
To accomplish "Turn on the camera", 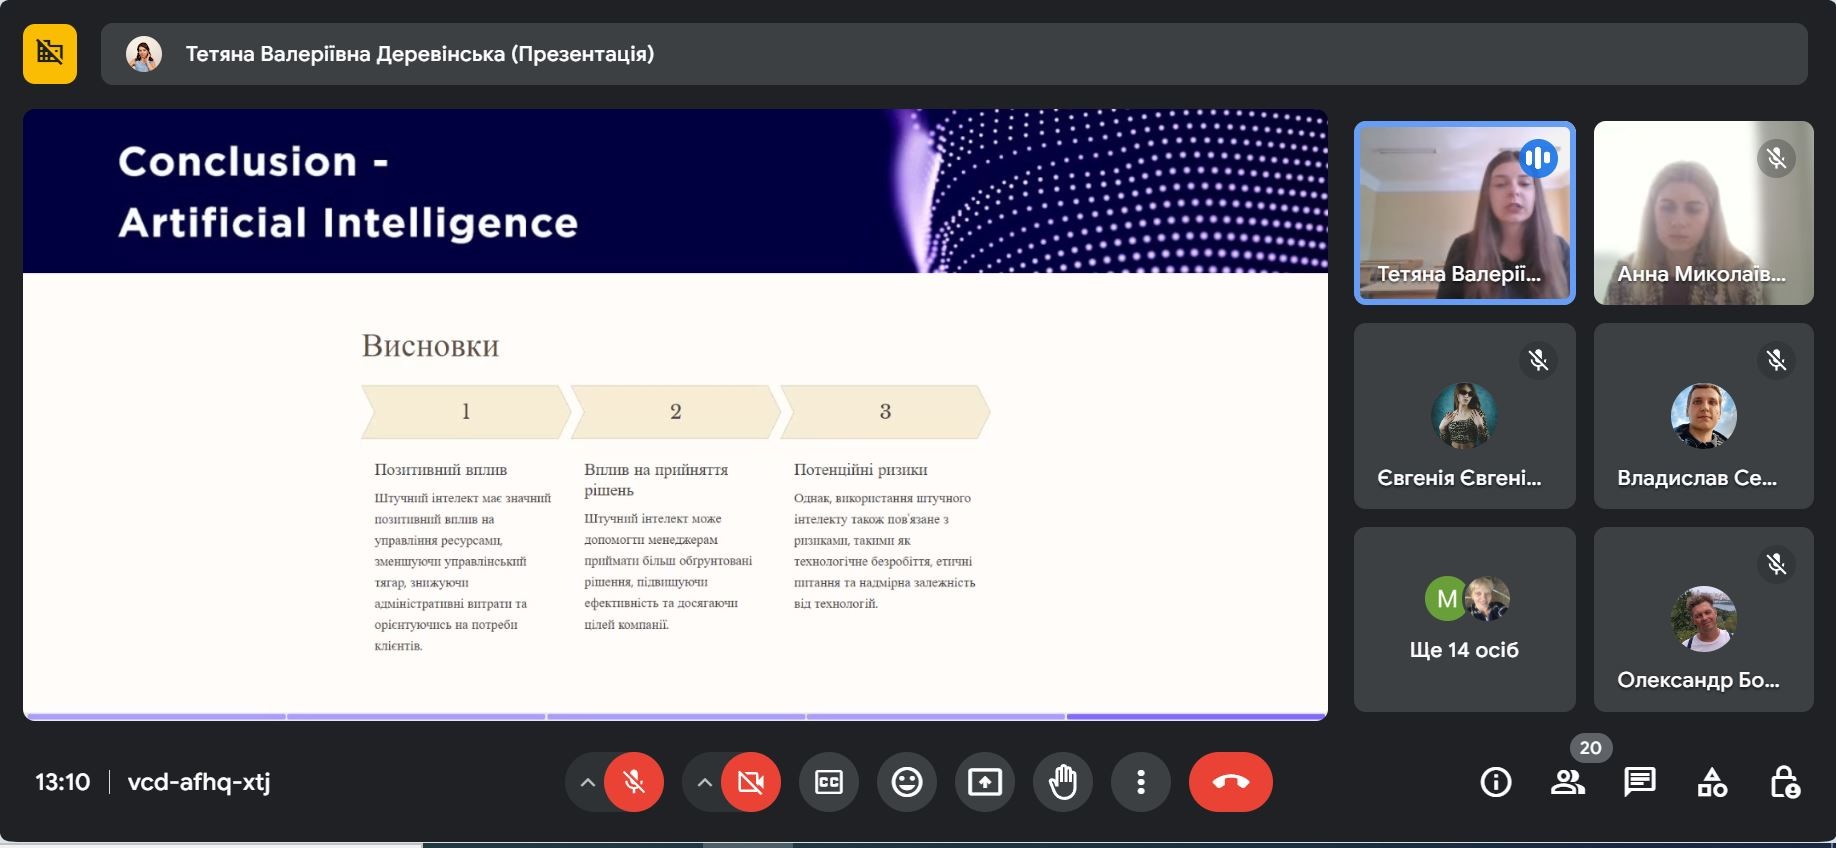I will (x=751, y=782).
